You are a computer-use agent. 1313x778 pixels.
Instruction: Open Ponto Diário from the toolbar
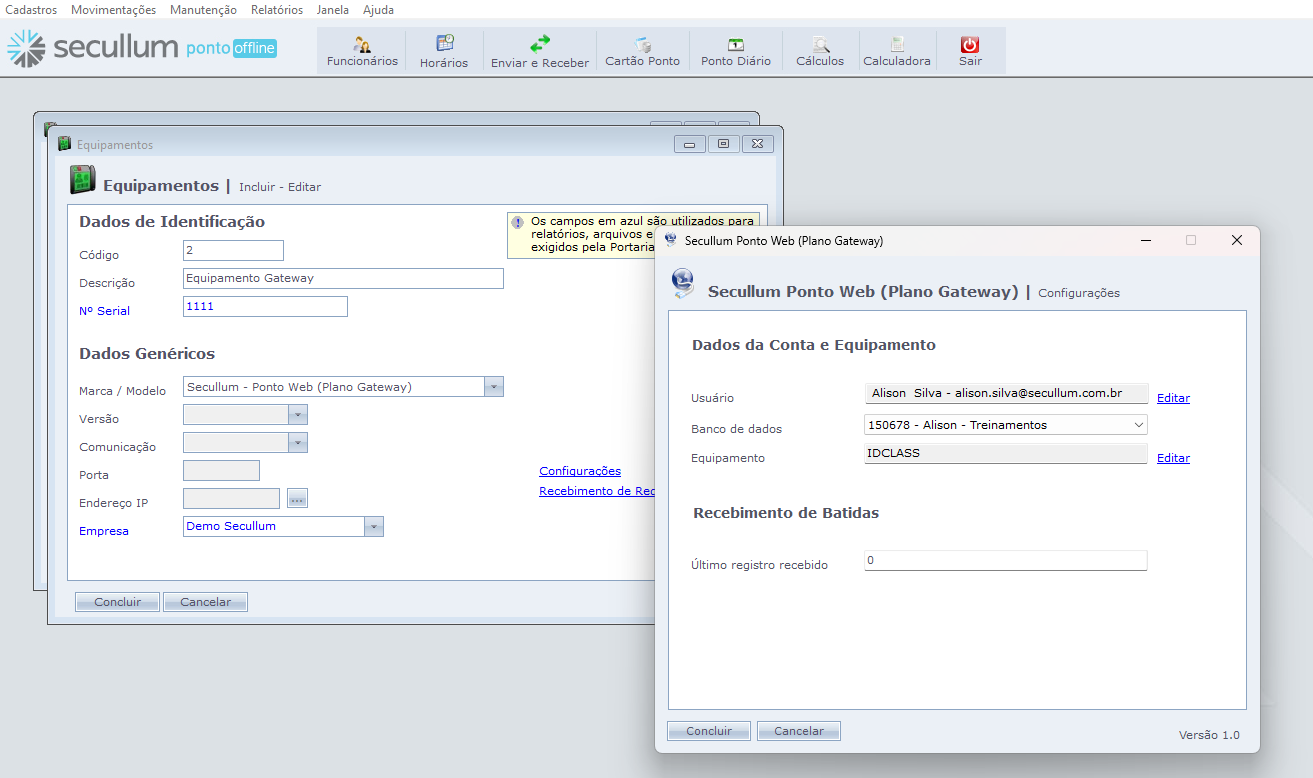[735, 44]
